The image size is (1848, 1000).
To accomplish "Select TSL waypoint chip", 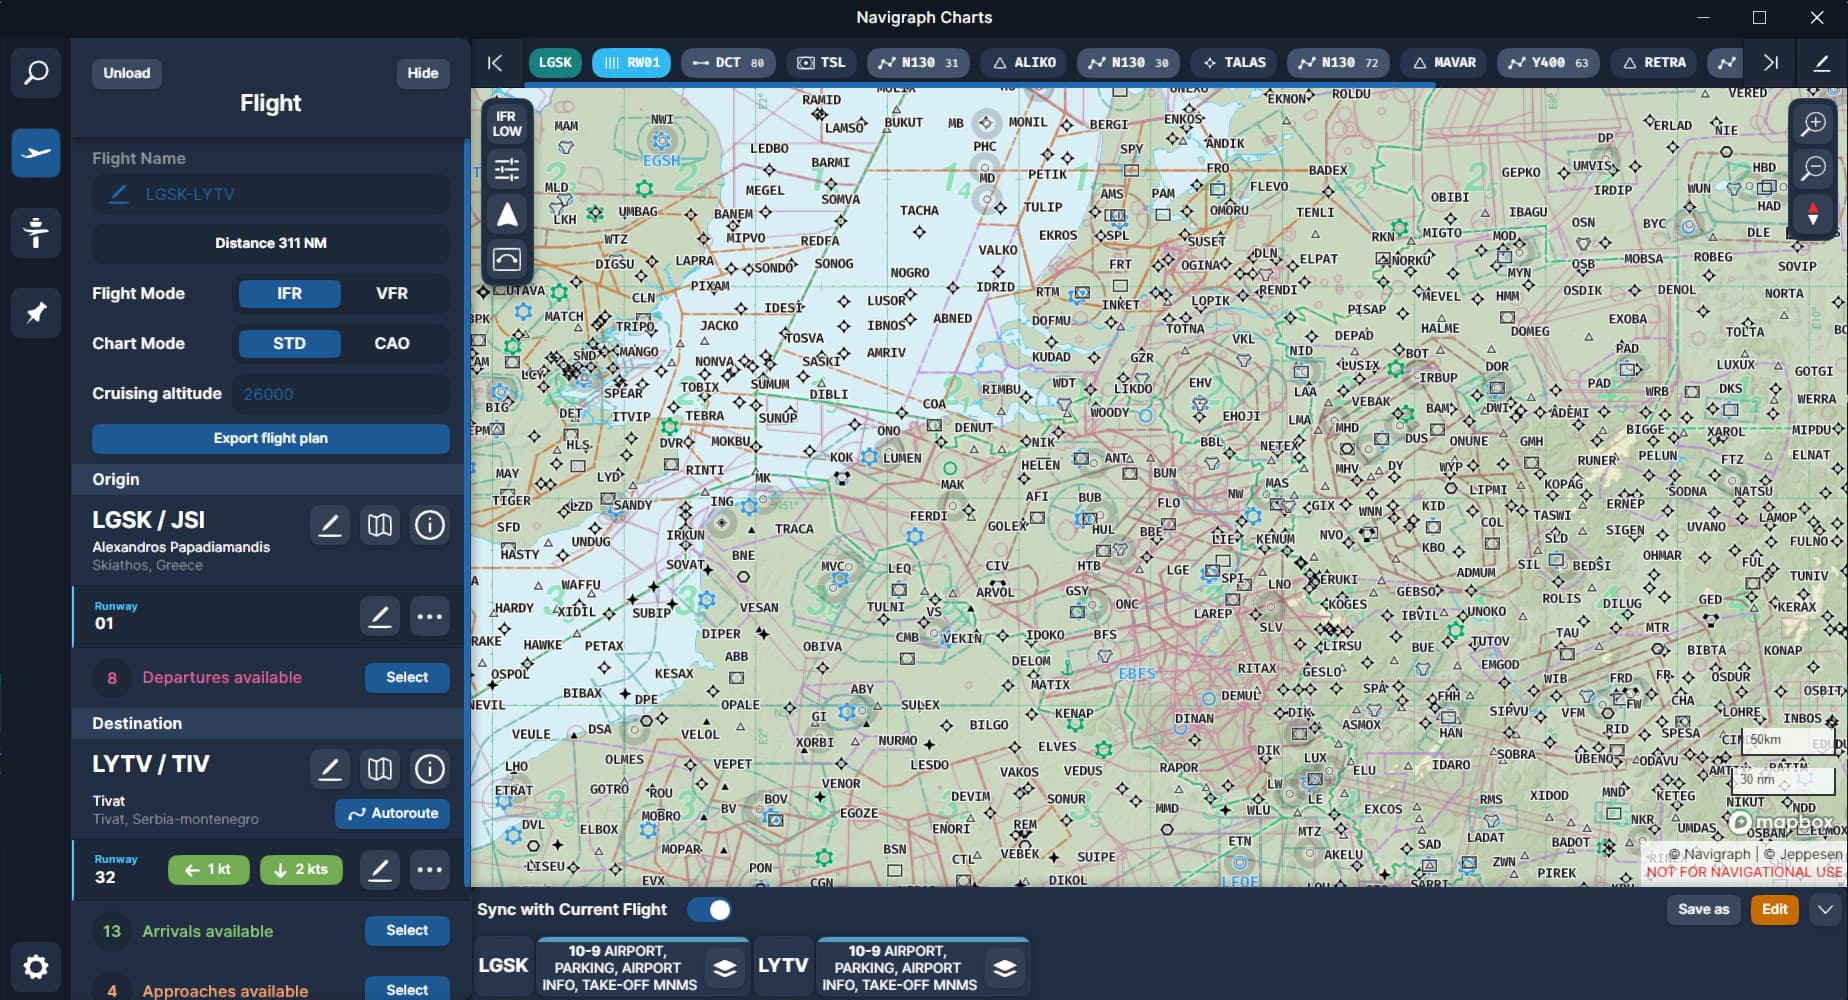I will click(821, 62).
